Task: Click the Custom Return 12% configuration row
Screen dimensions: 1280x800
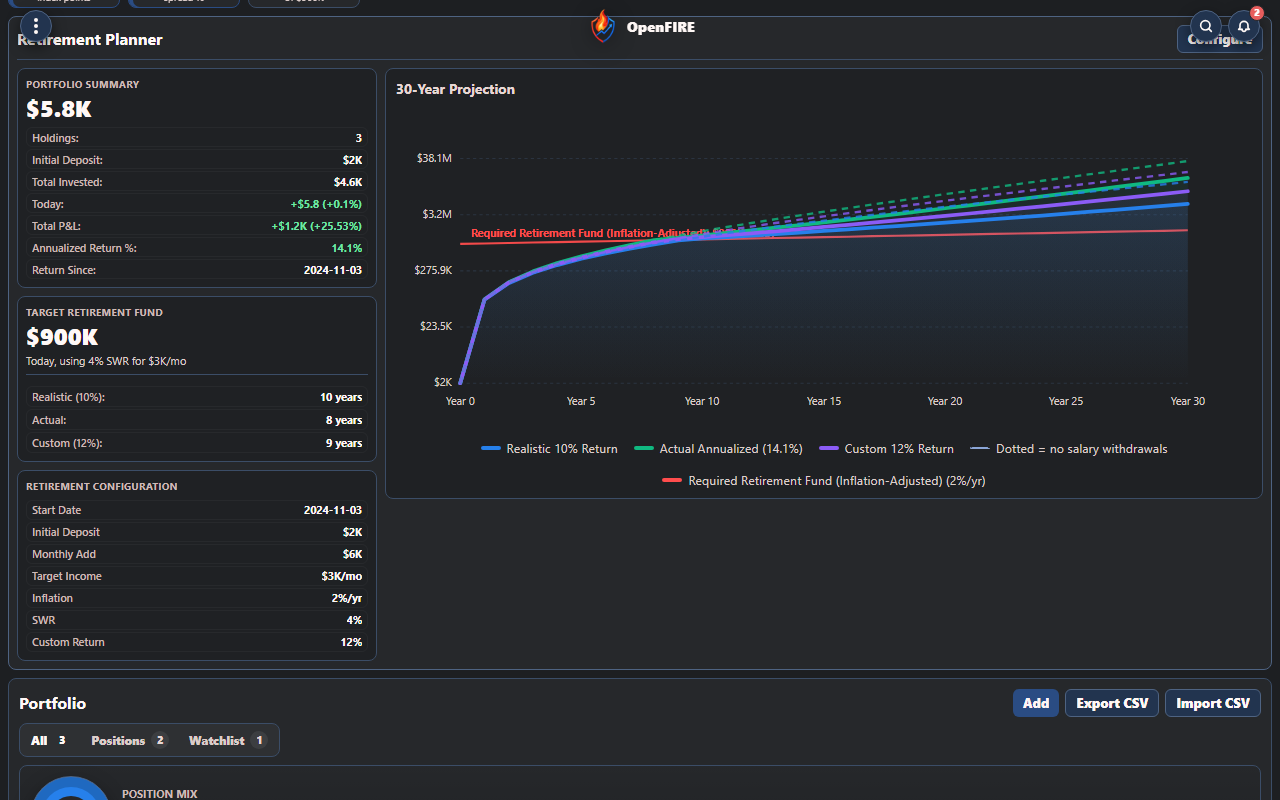Action: pos(197,642)
